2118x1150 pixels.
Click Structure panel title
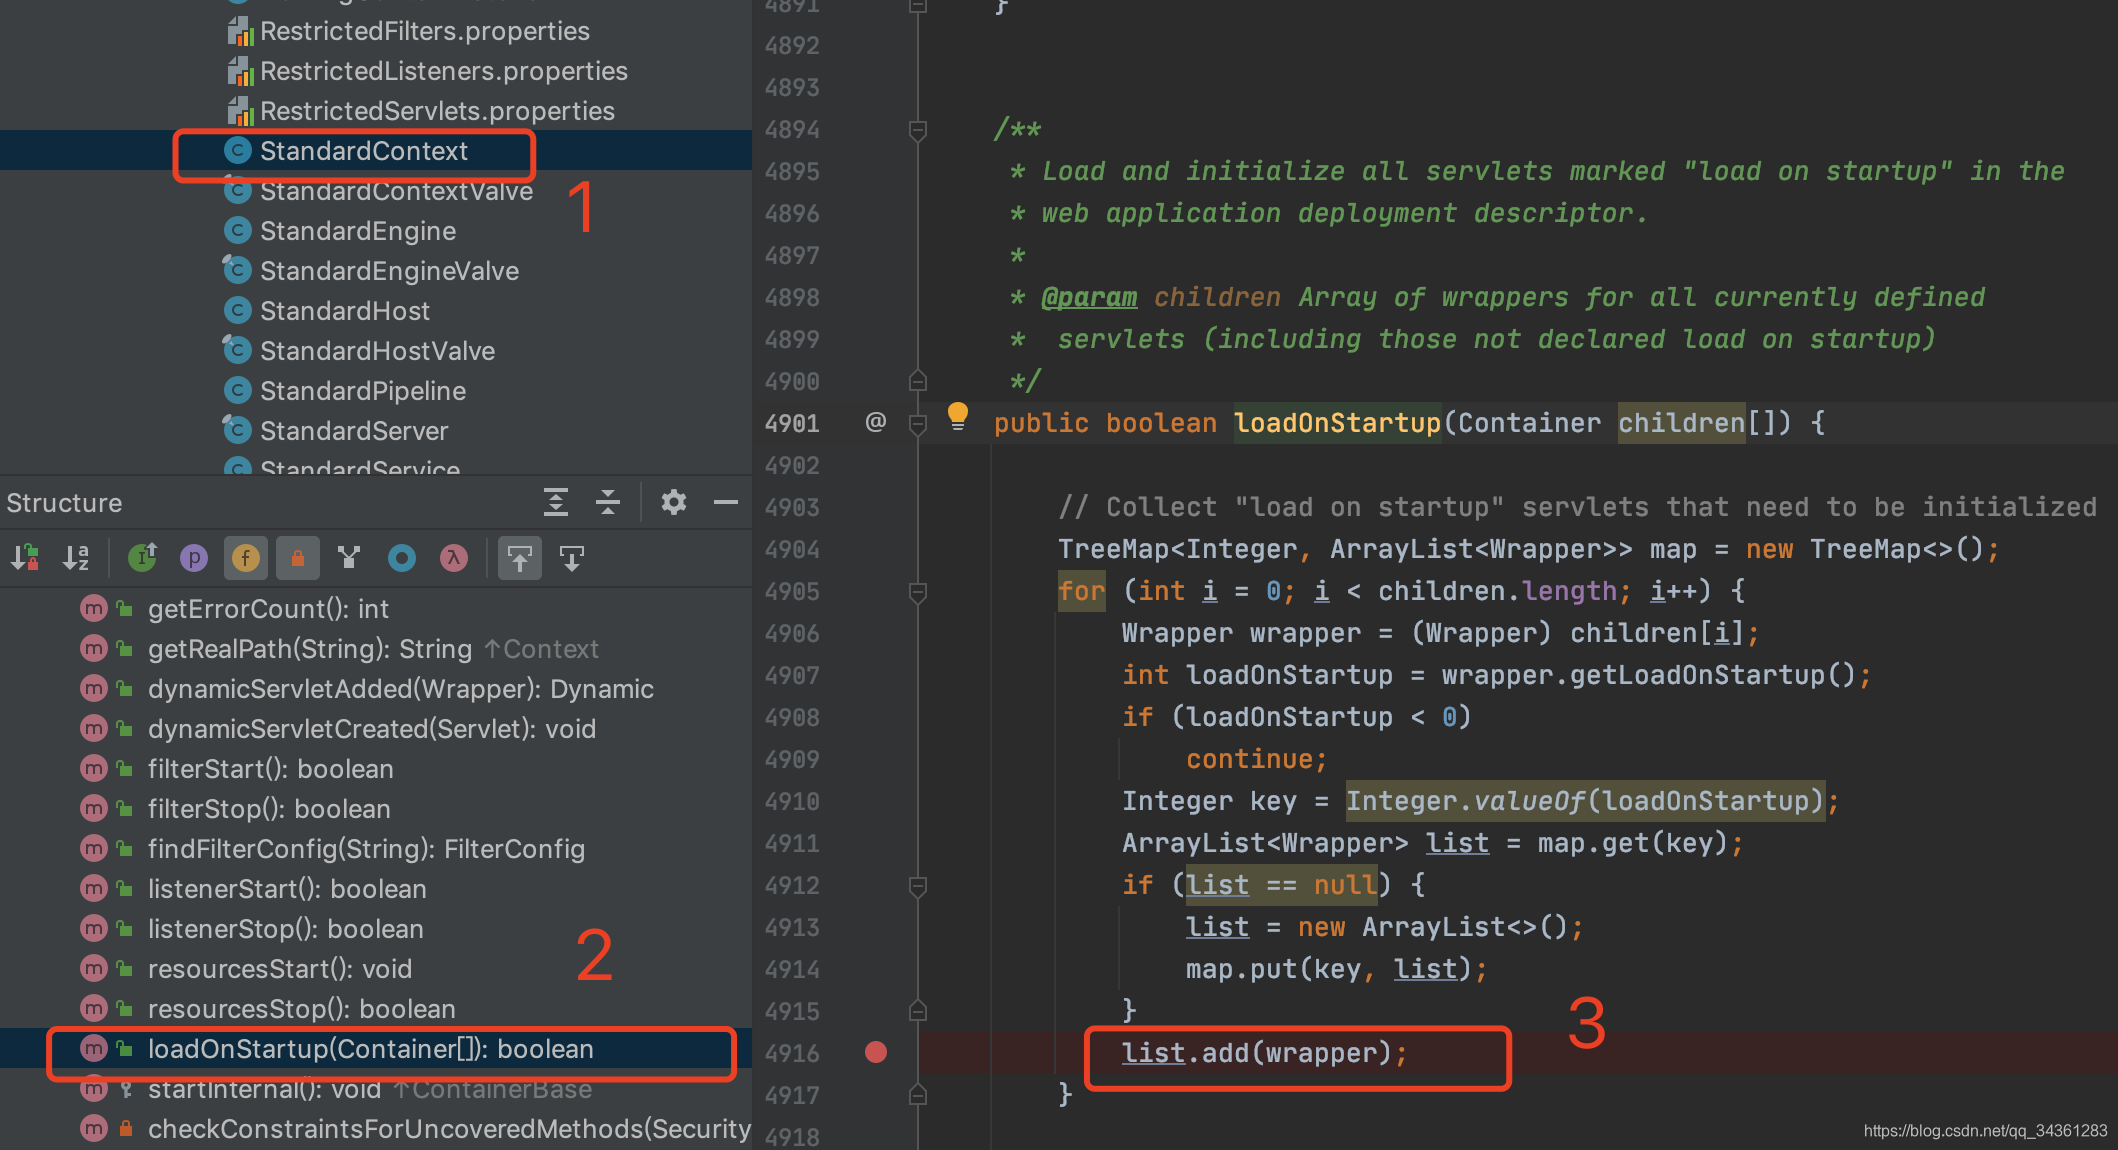tap(64, 503)
